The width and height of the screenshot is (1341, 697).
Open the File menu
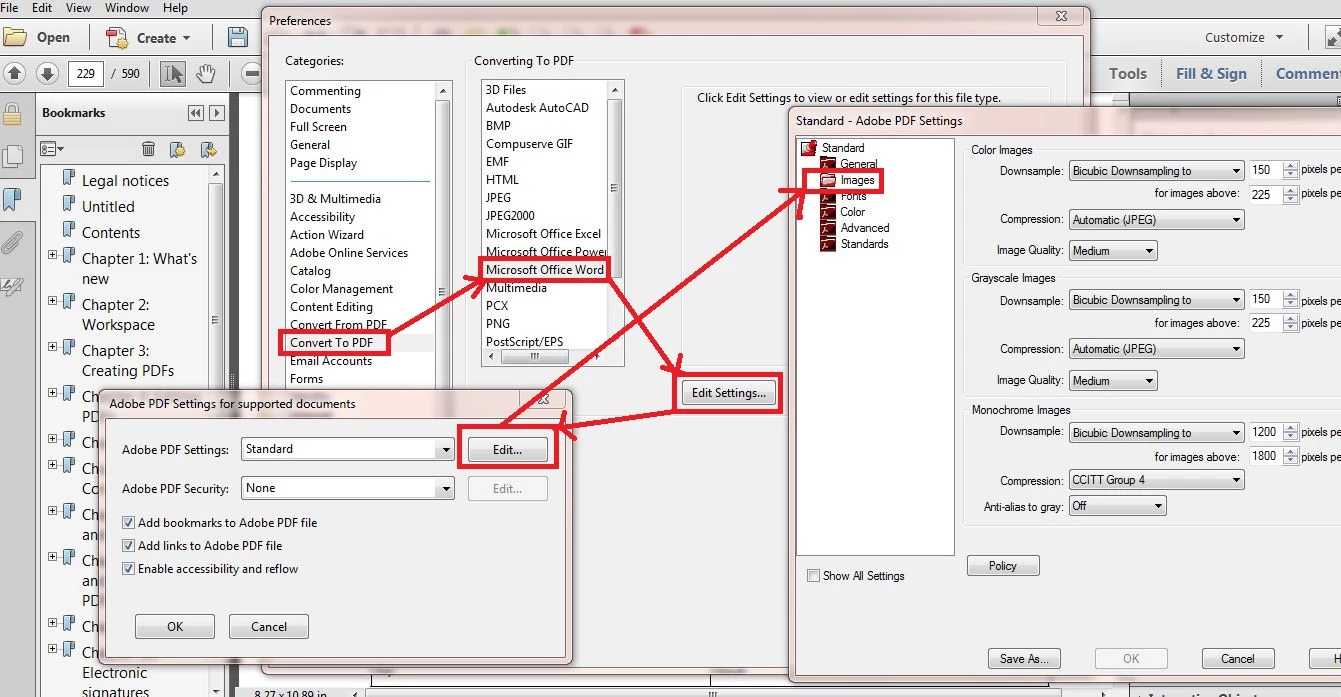point(9,8)
